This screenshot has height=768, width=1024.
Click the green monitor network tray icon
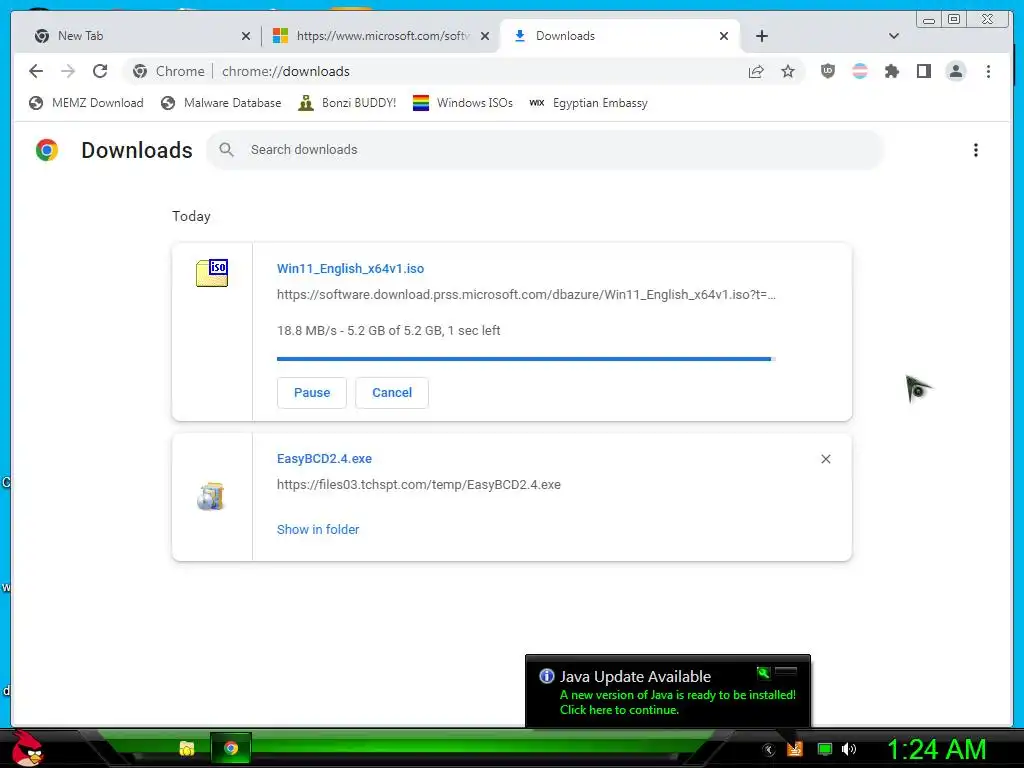[825, 749]
